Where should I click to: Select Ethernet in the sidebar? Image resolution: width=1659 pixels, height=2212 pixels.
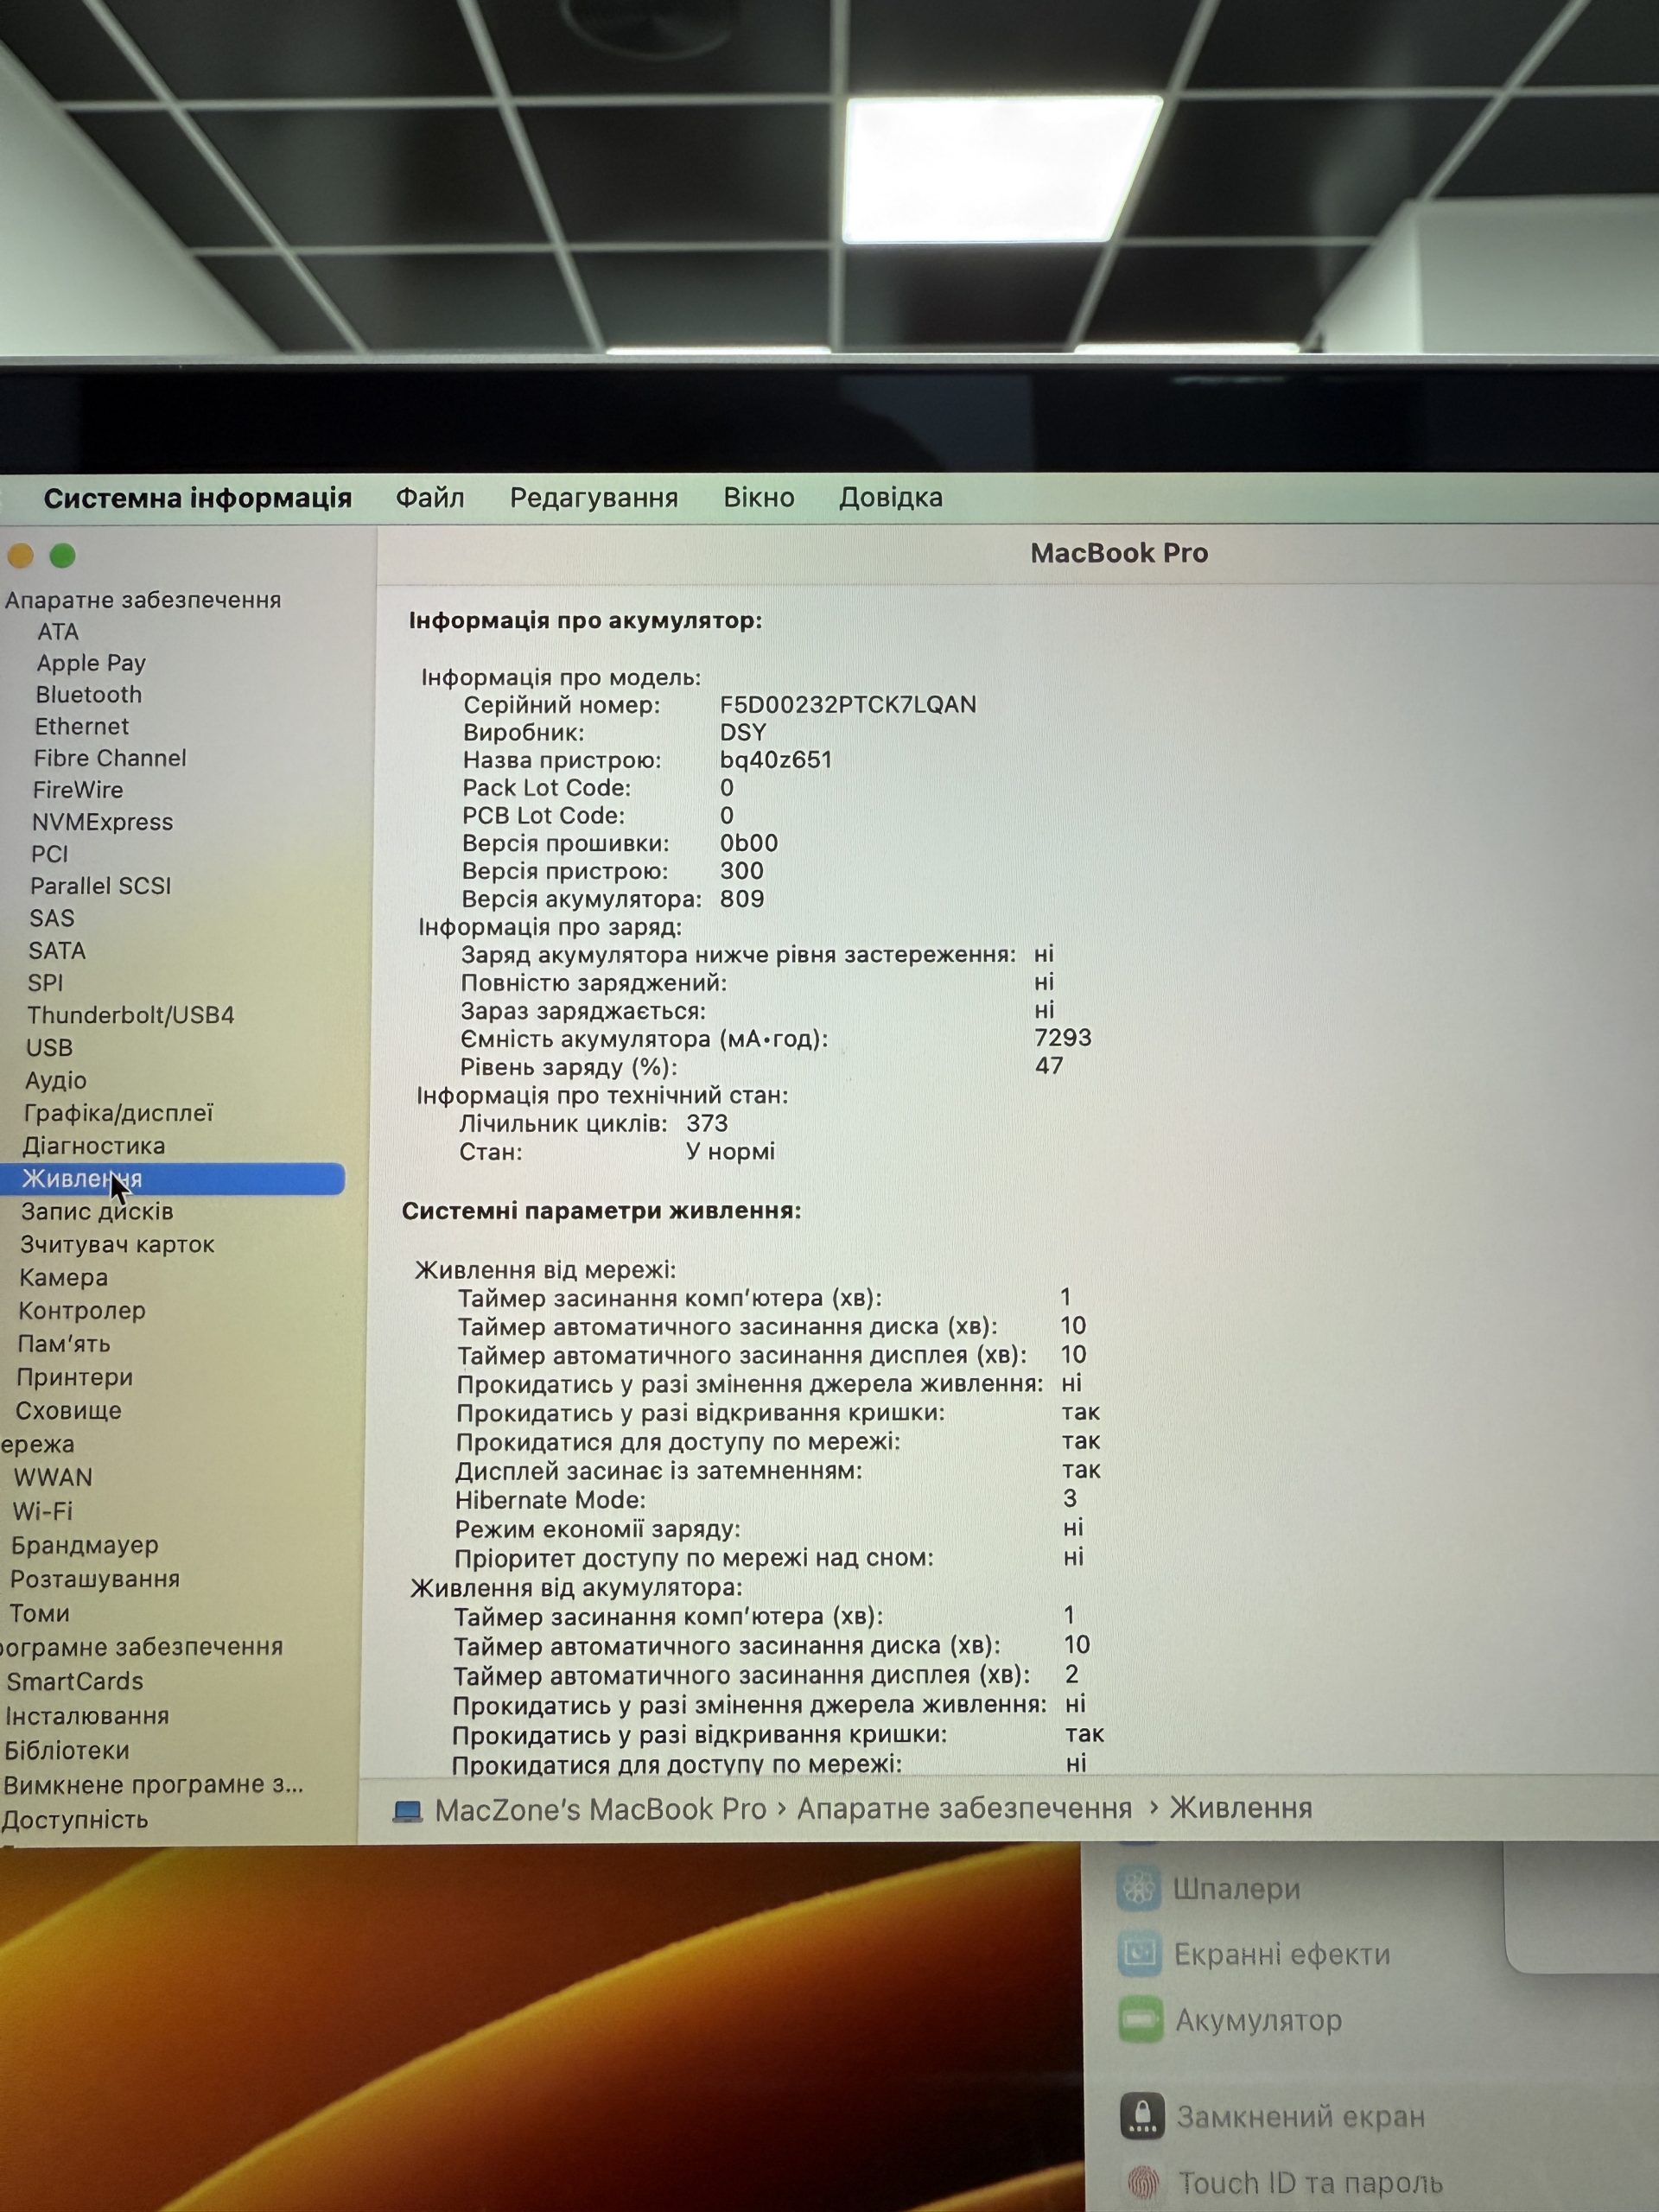pos(82,726)
